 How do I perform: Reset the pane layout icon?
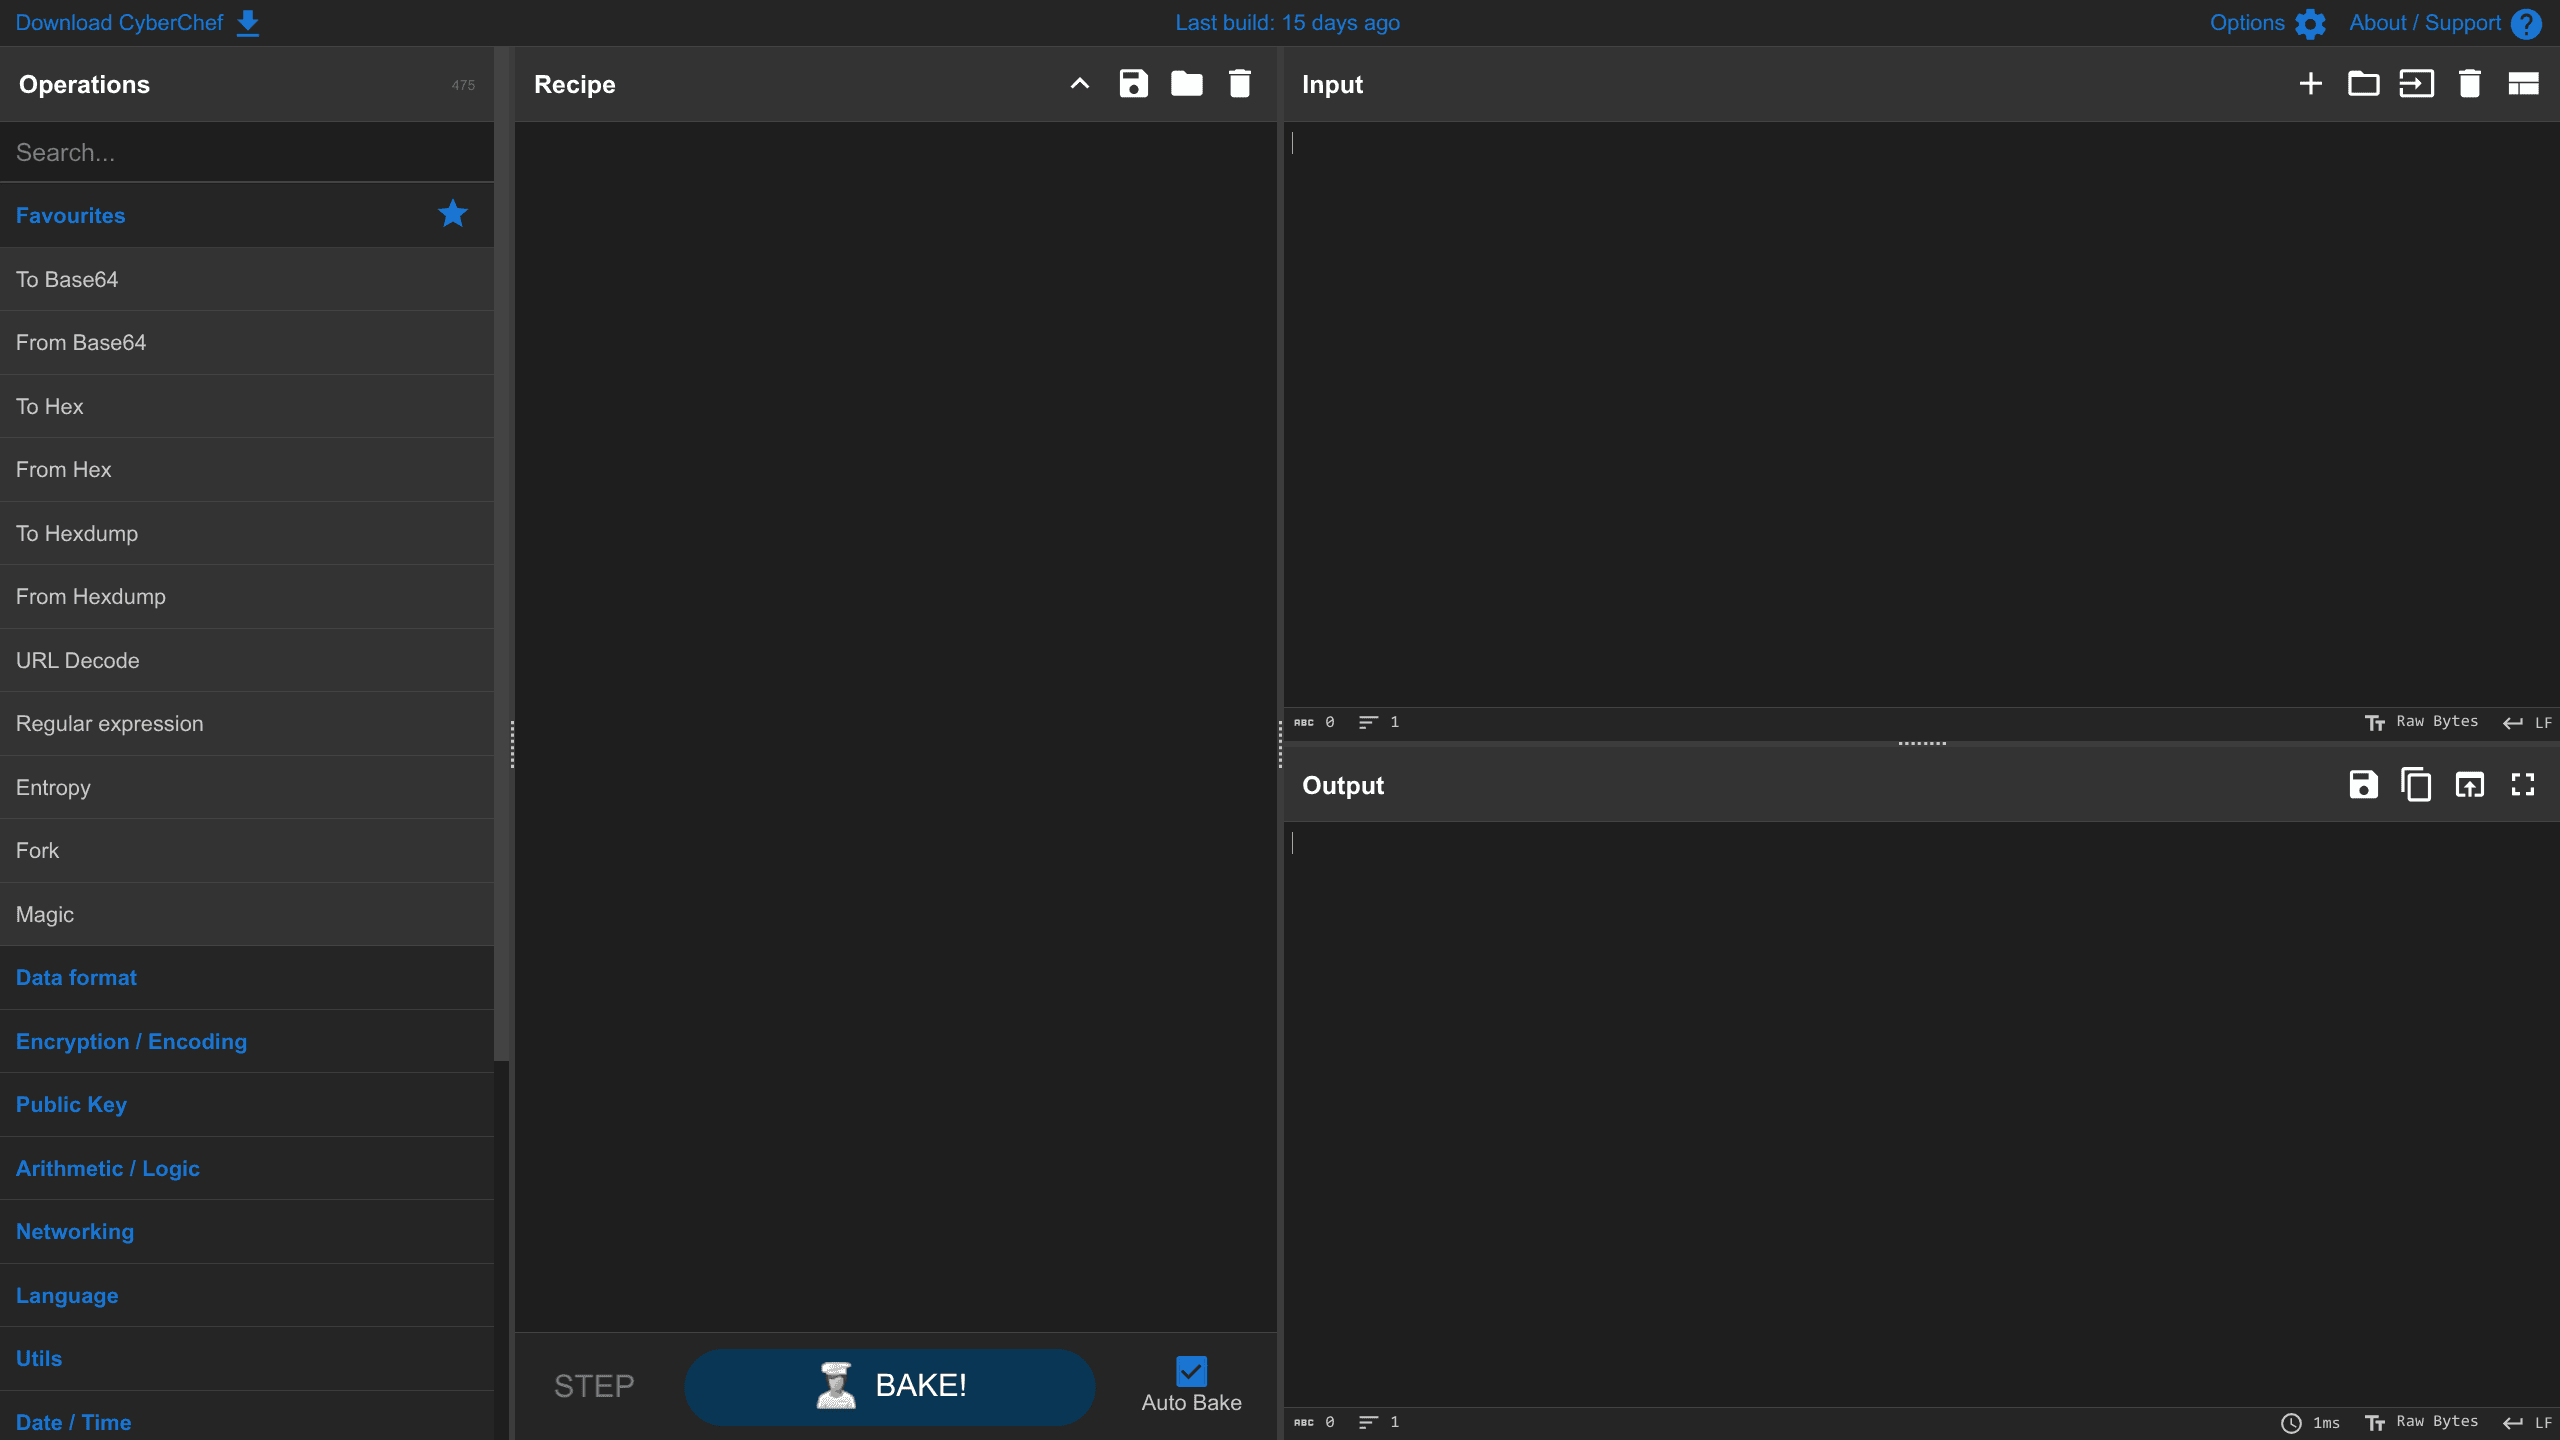tap(2523, 84)
